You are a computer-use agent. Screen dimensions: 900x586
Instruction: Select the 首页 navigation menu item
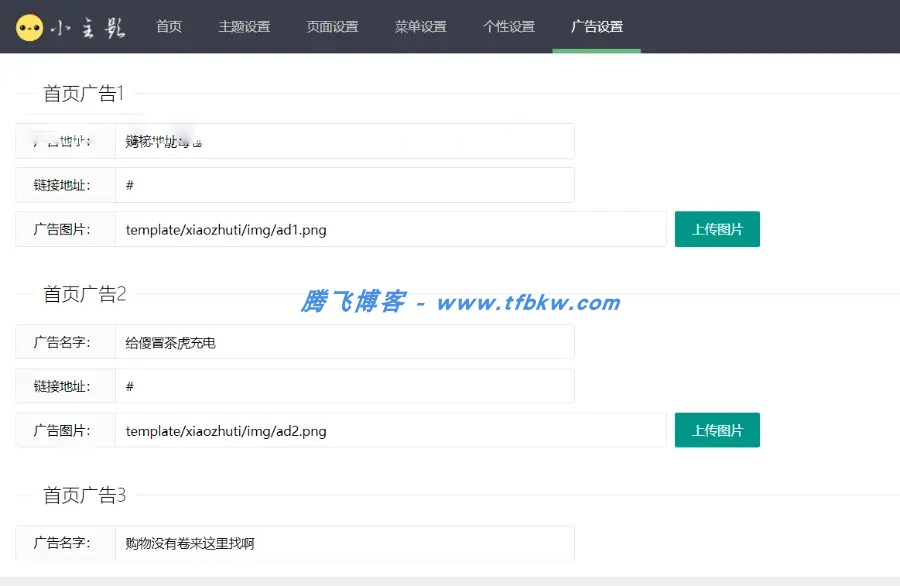point(169,28)
